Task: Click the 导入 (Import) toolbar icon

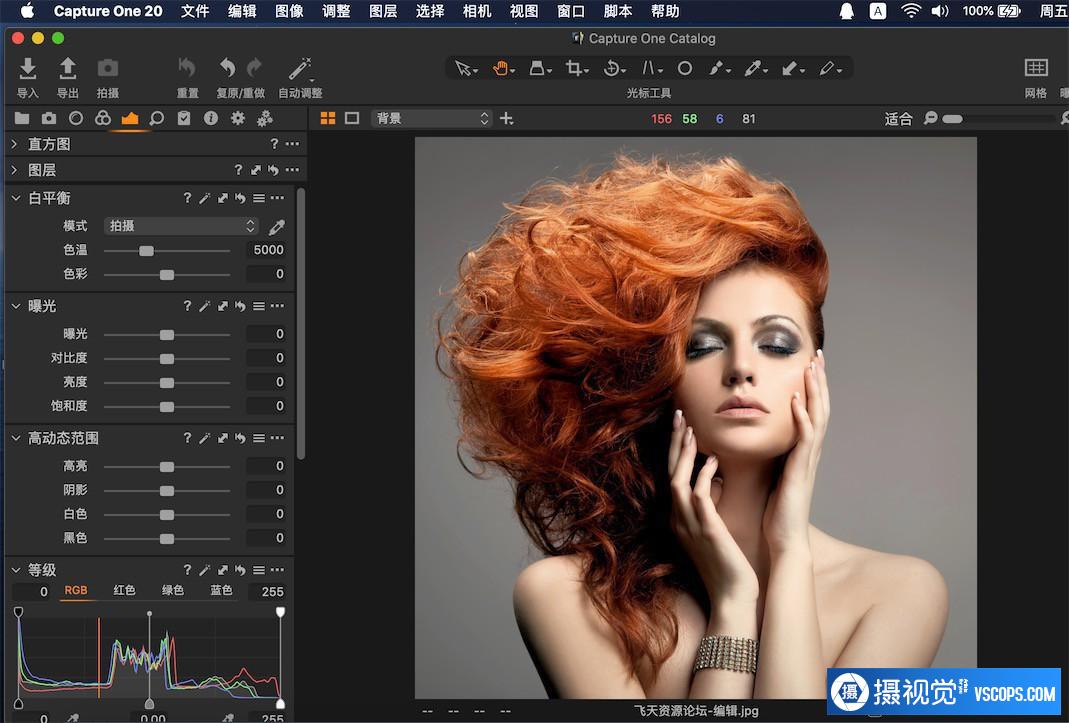Action: (27, 68)
